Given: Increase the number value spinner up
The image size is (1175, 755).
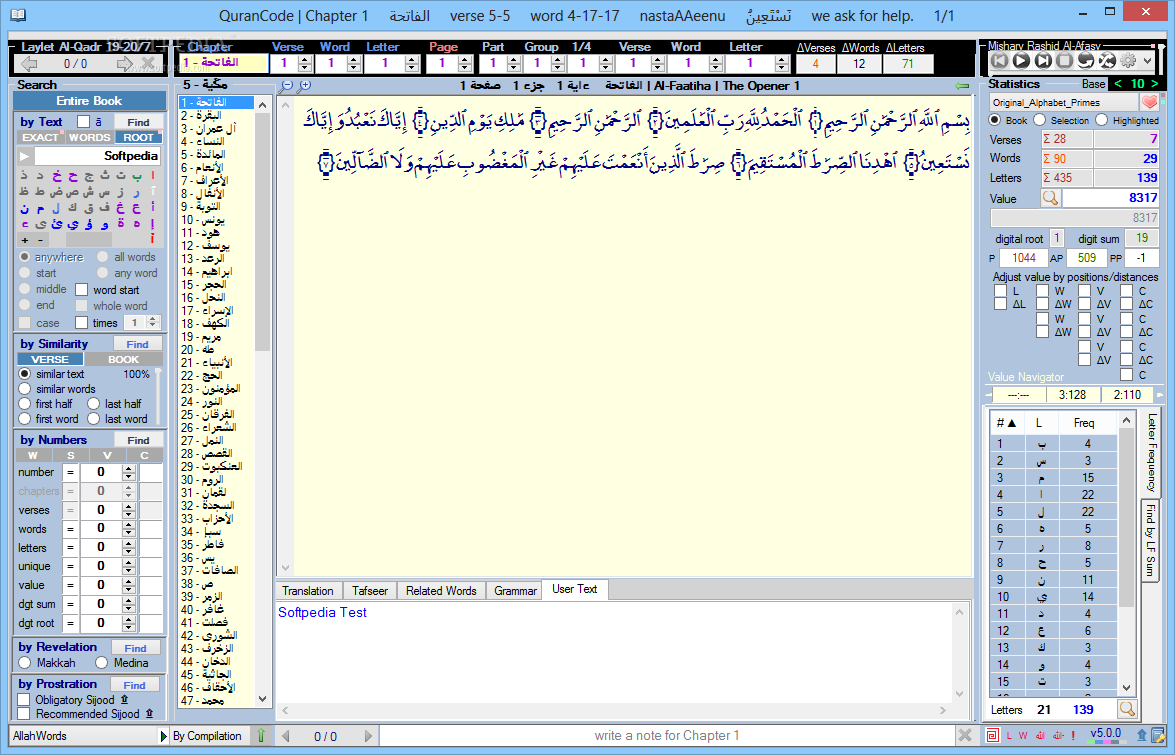Looking at the screenshot, I should [x=128, y=468].
